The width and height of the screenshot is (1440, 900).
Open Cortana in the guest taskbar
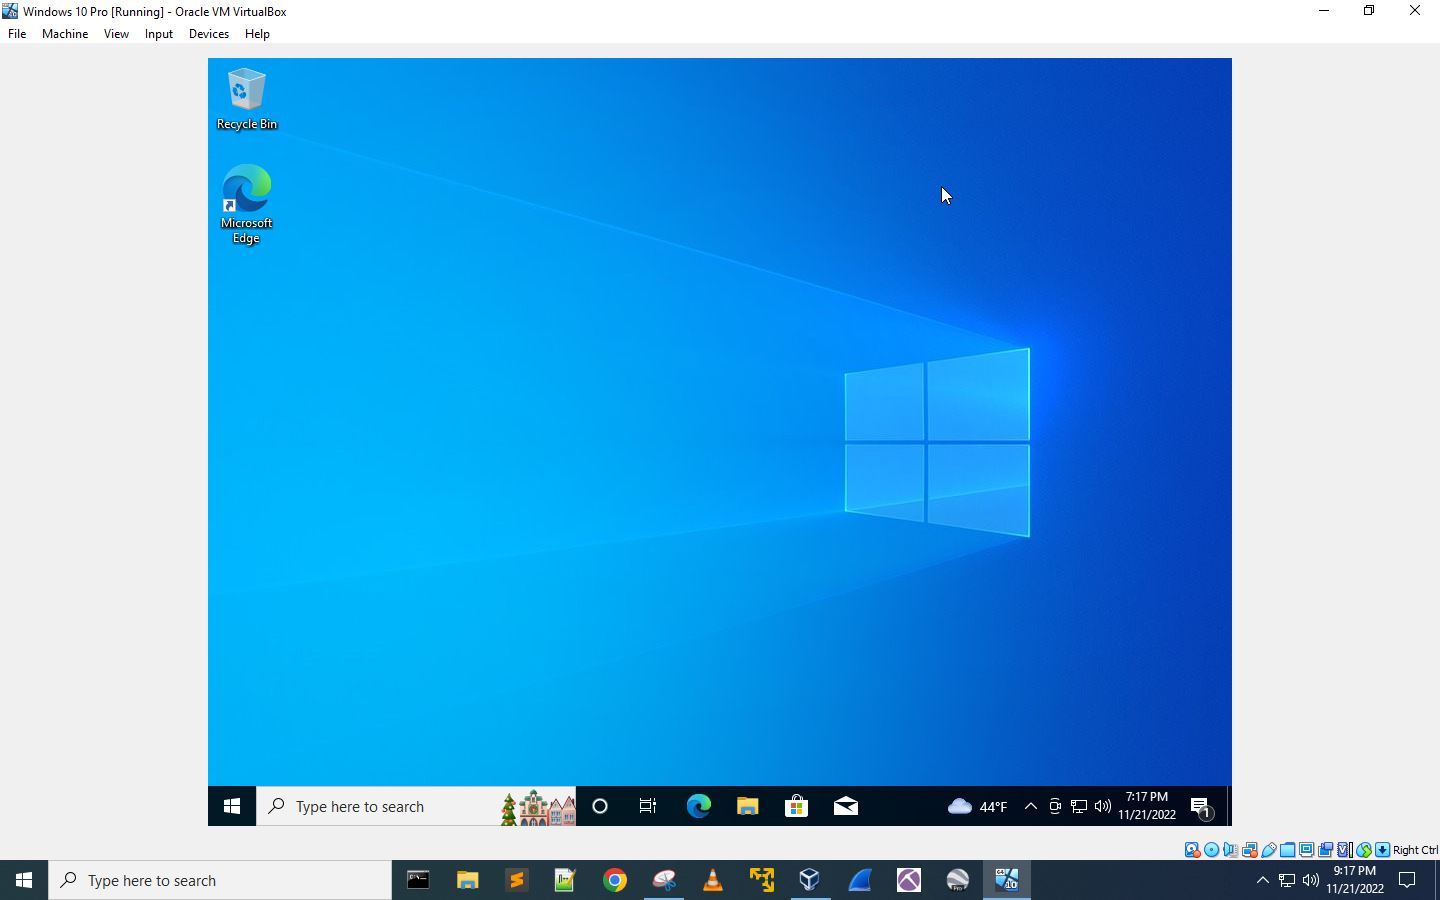pos(600,806)
